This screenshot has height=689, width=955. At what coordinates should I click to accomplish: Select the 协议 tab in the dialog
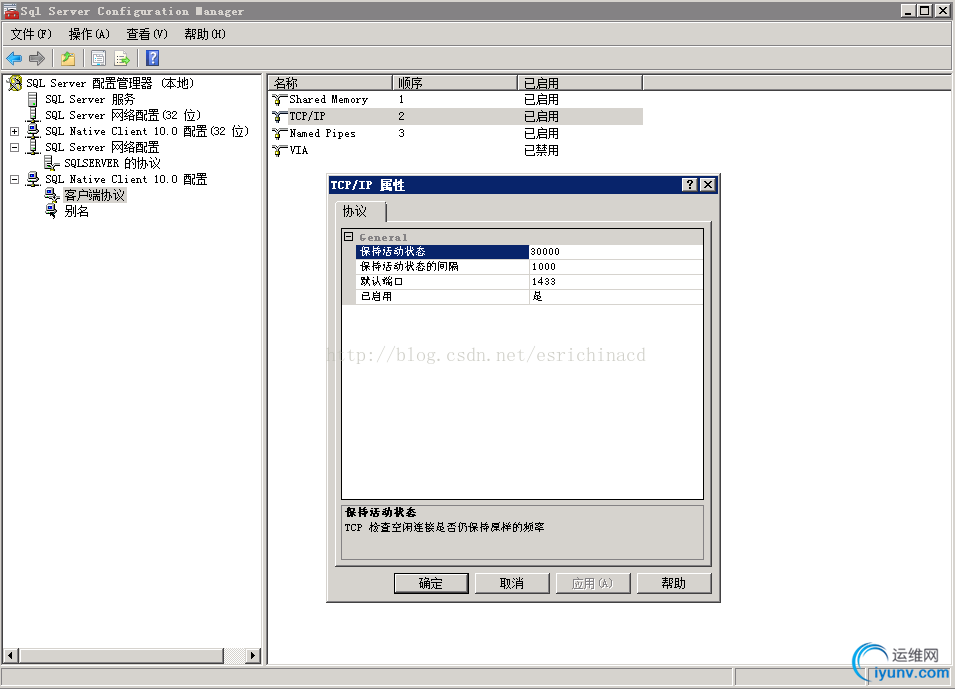361,211
